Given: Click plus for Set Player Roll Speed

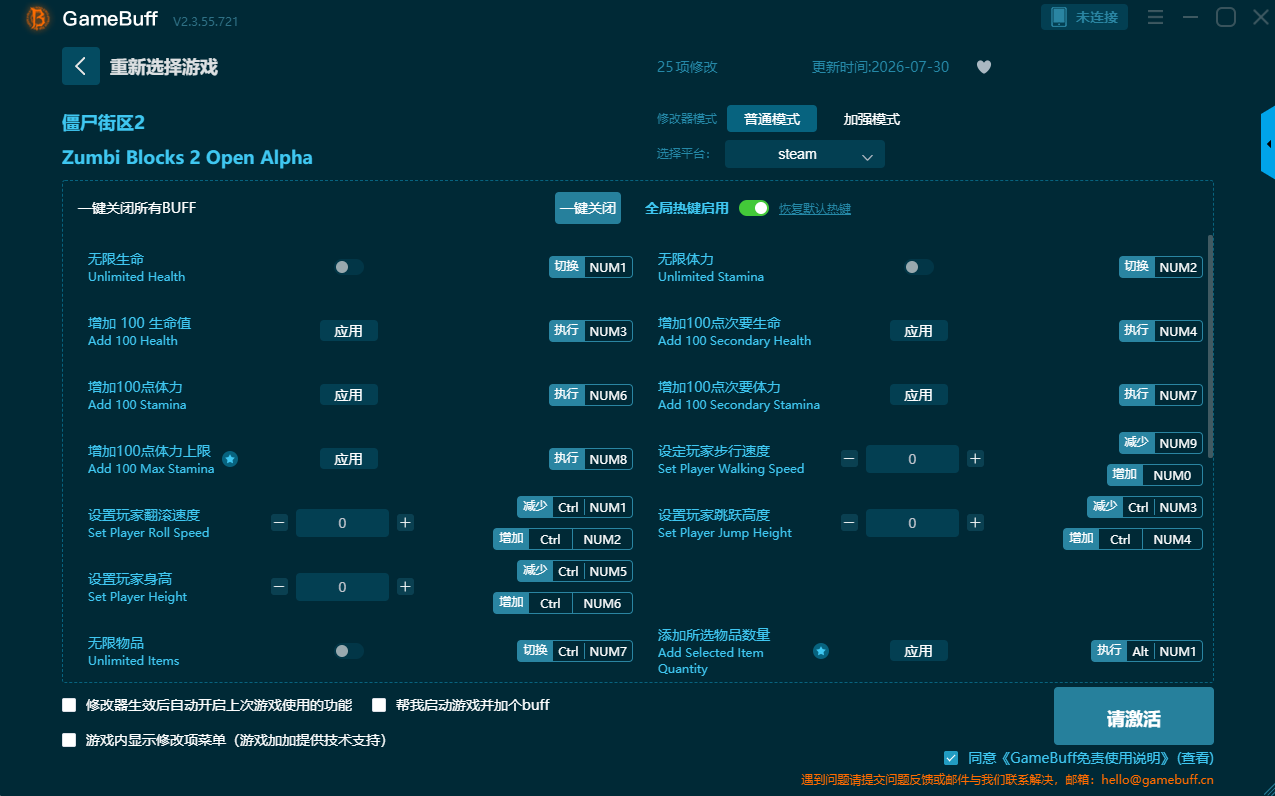Looking at the screenshot, I should (x=405, y=523).
